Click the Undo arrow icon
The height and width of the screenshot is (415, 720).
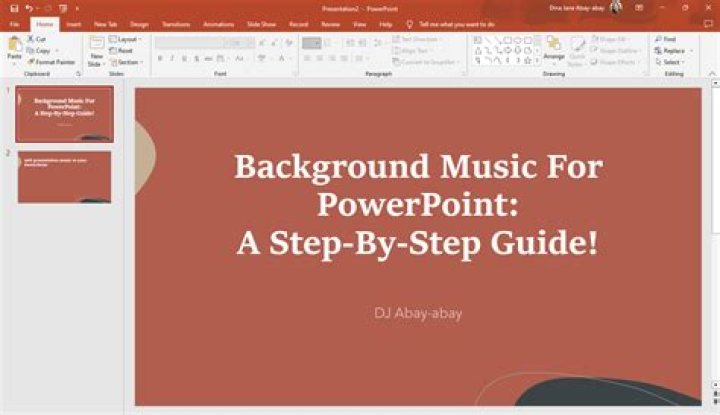(29, 8)
